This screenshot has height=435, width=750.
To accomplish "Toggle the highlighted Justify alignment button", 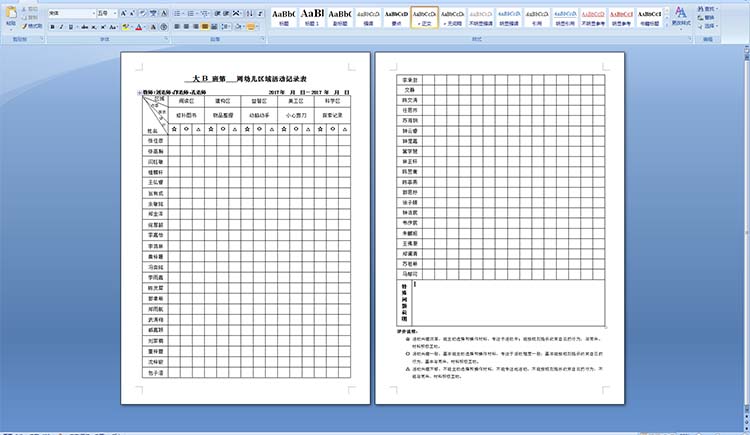I will 205,27.
